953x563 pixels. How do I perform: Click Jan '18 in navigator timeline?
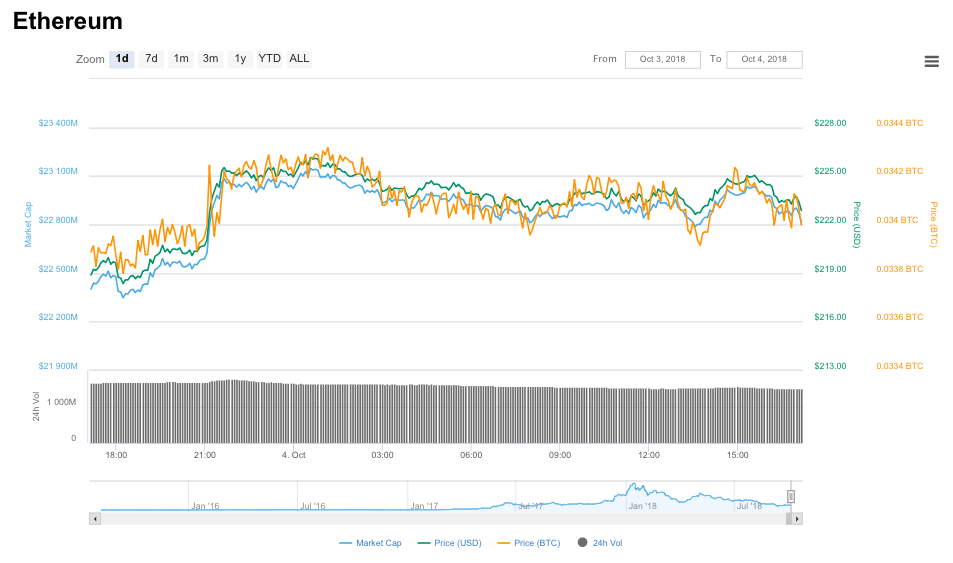[x=642, y=506]
